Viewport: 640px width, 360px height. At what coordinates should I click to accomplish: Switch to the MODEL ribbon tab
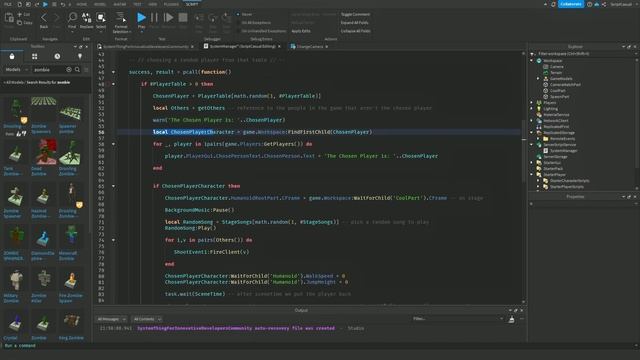[x=100, y=4]
